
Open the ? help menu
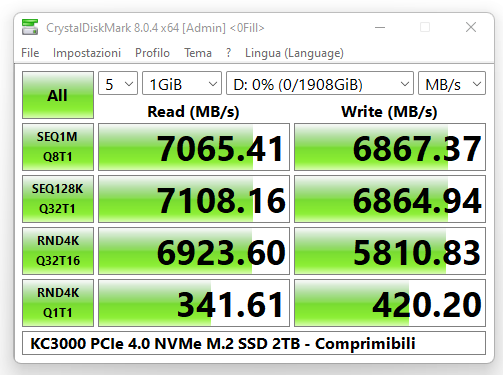coord(228,53)
